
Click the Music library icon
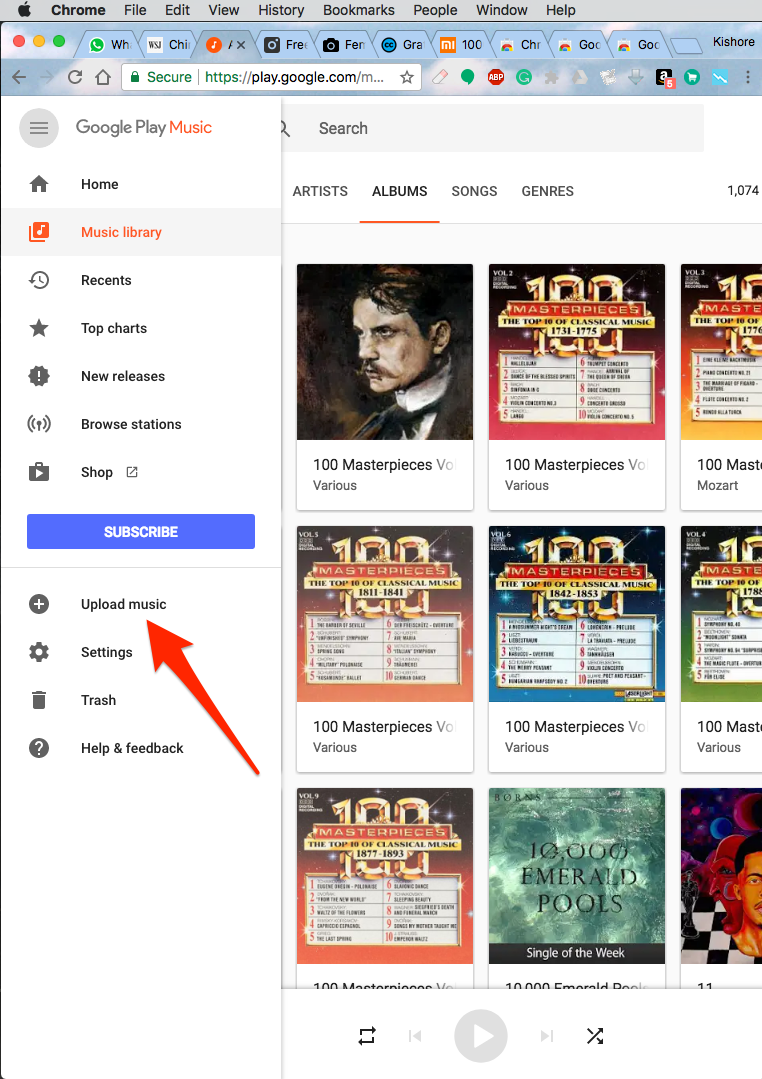pos(39,232)
